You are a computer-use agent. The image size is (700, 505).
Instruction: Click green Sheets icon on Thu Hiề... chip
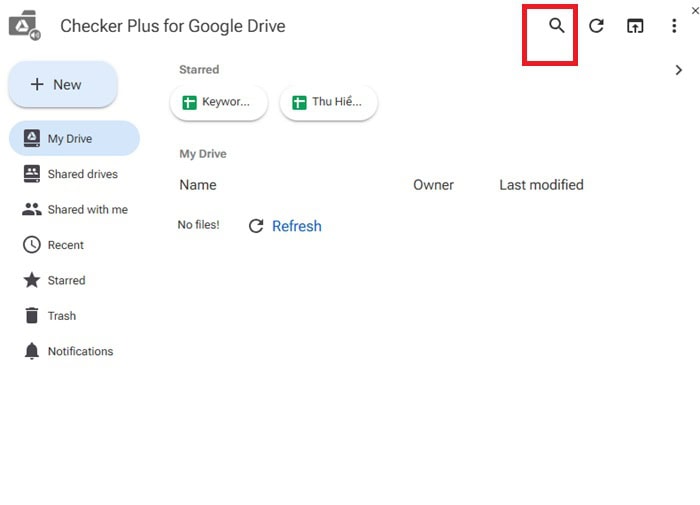coord(299,102)
